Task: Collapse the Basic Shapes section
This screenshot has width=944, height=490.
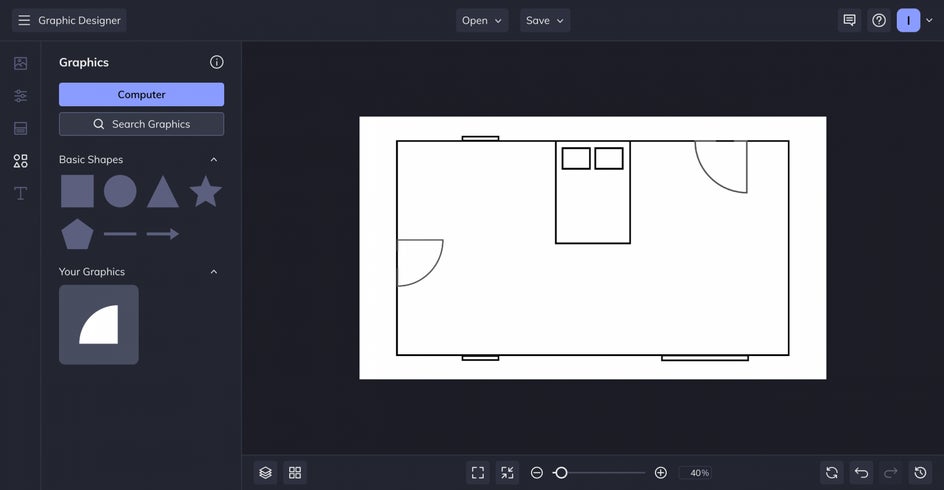Action: (x=214, y=160)
